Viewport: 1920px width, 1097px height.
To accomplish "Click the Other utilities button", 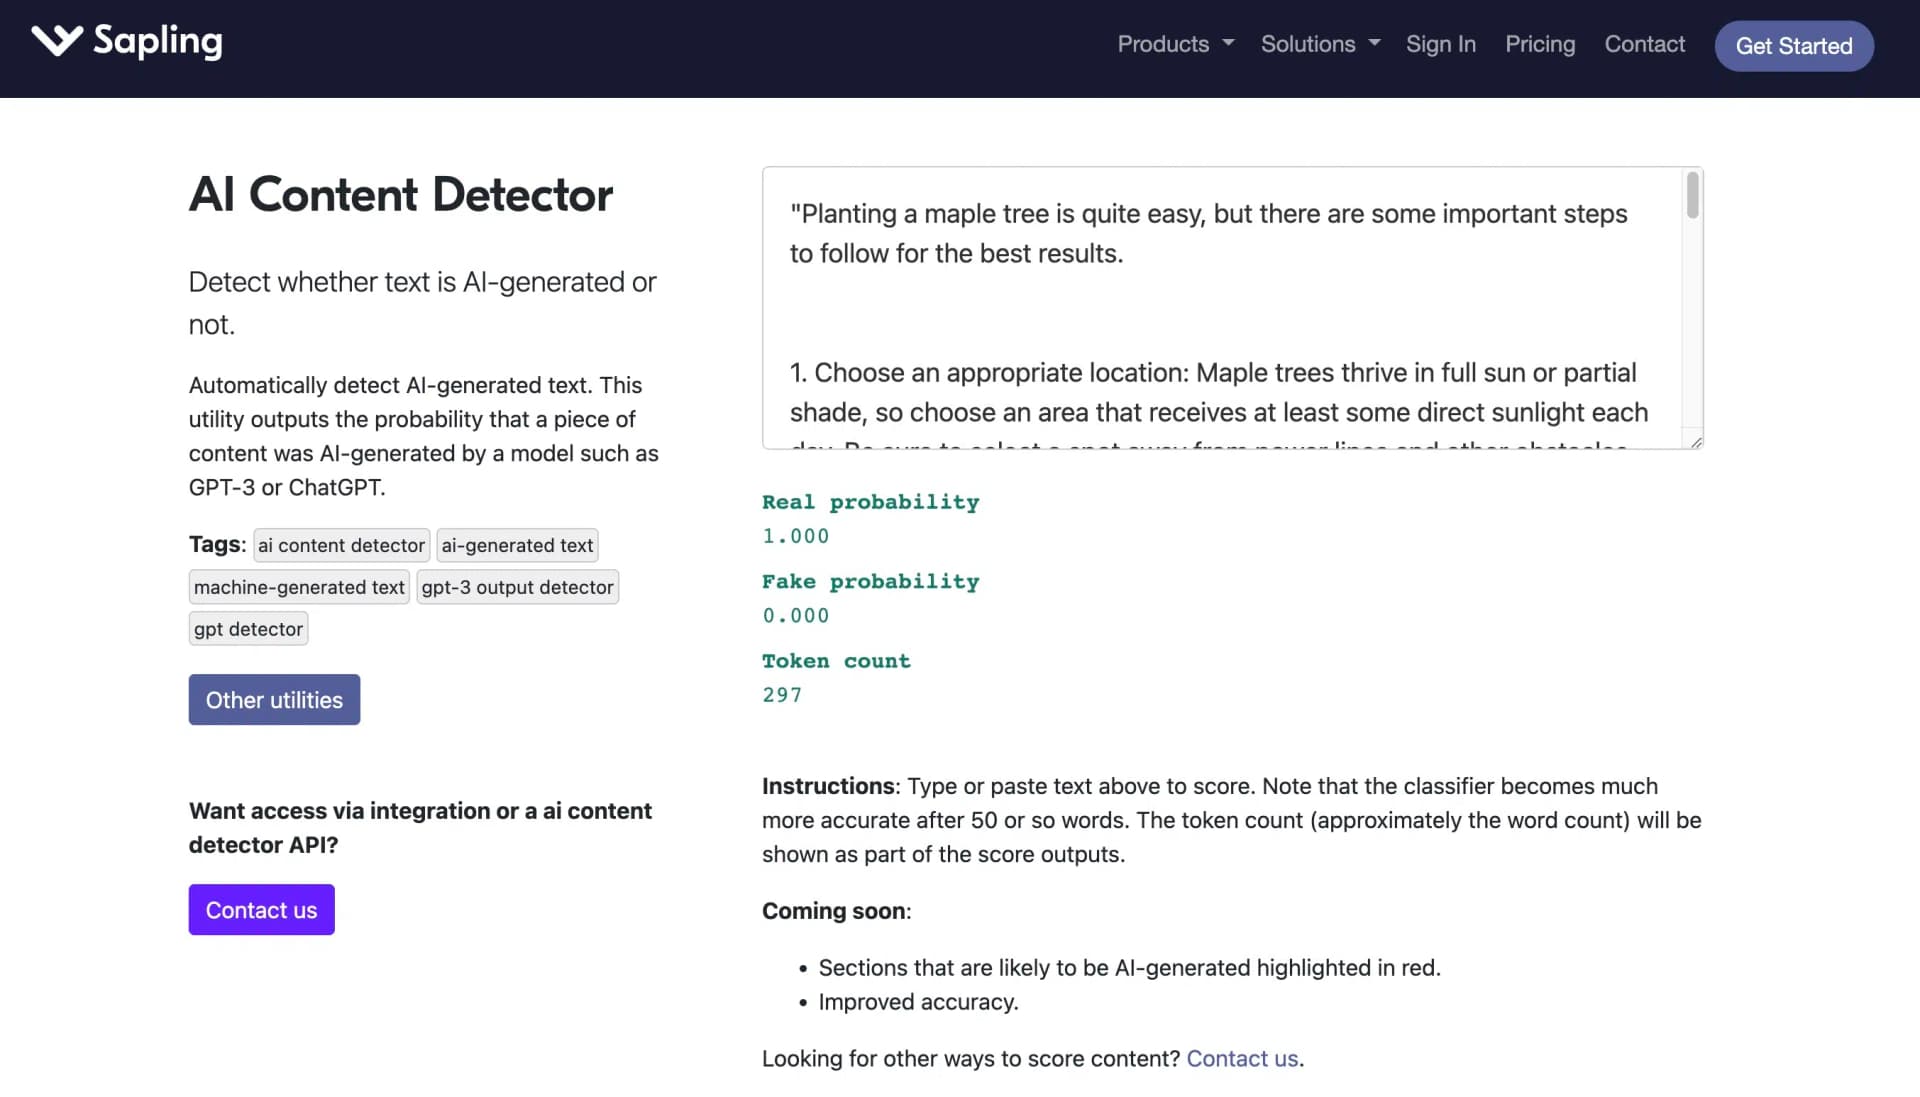I will [273, 699].
